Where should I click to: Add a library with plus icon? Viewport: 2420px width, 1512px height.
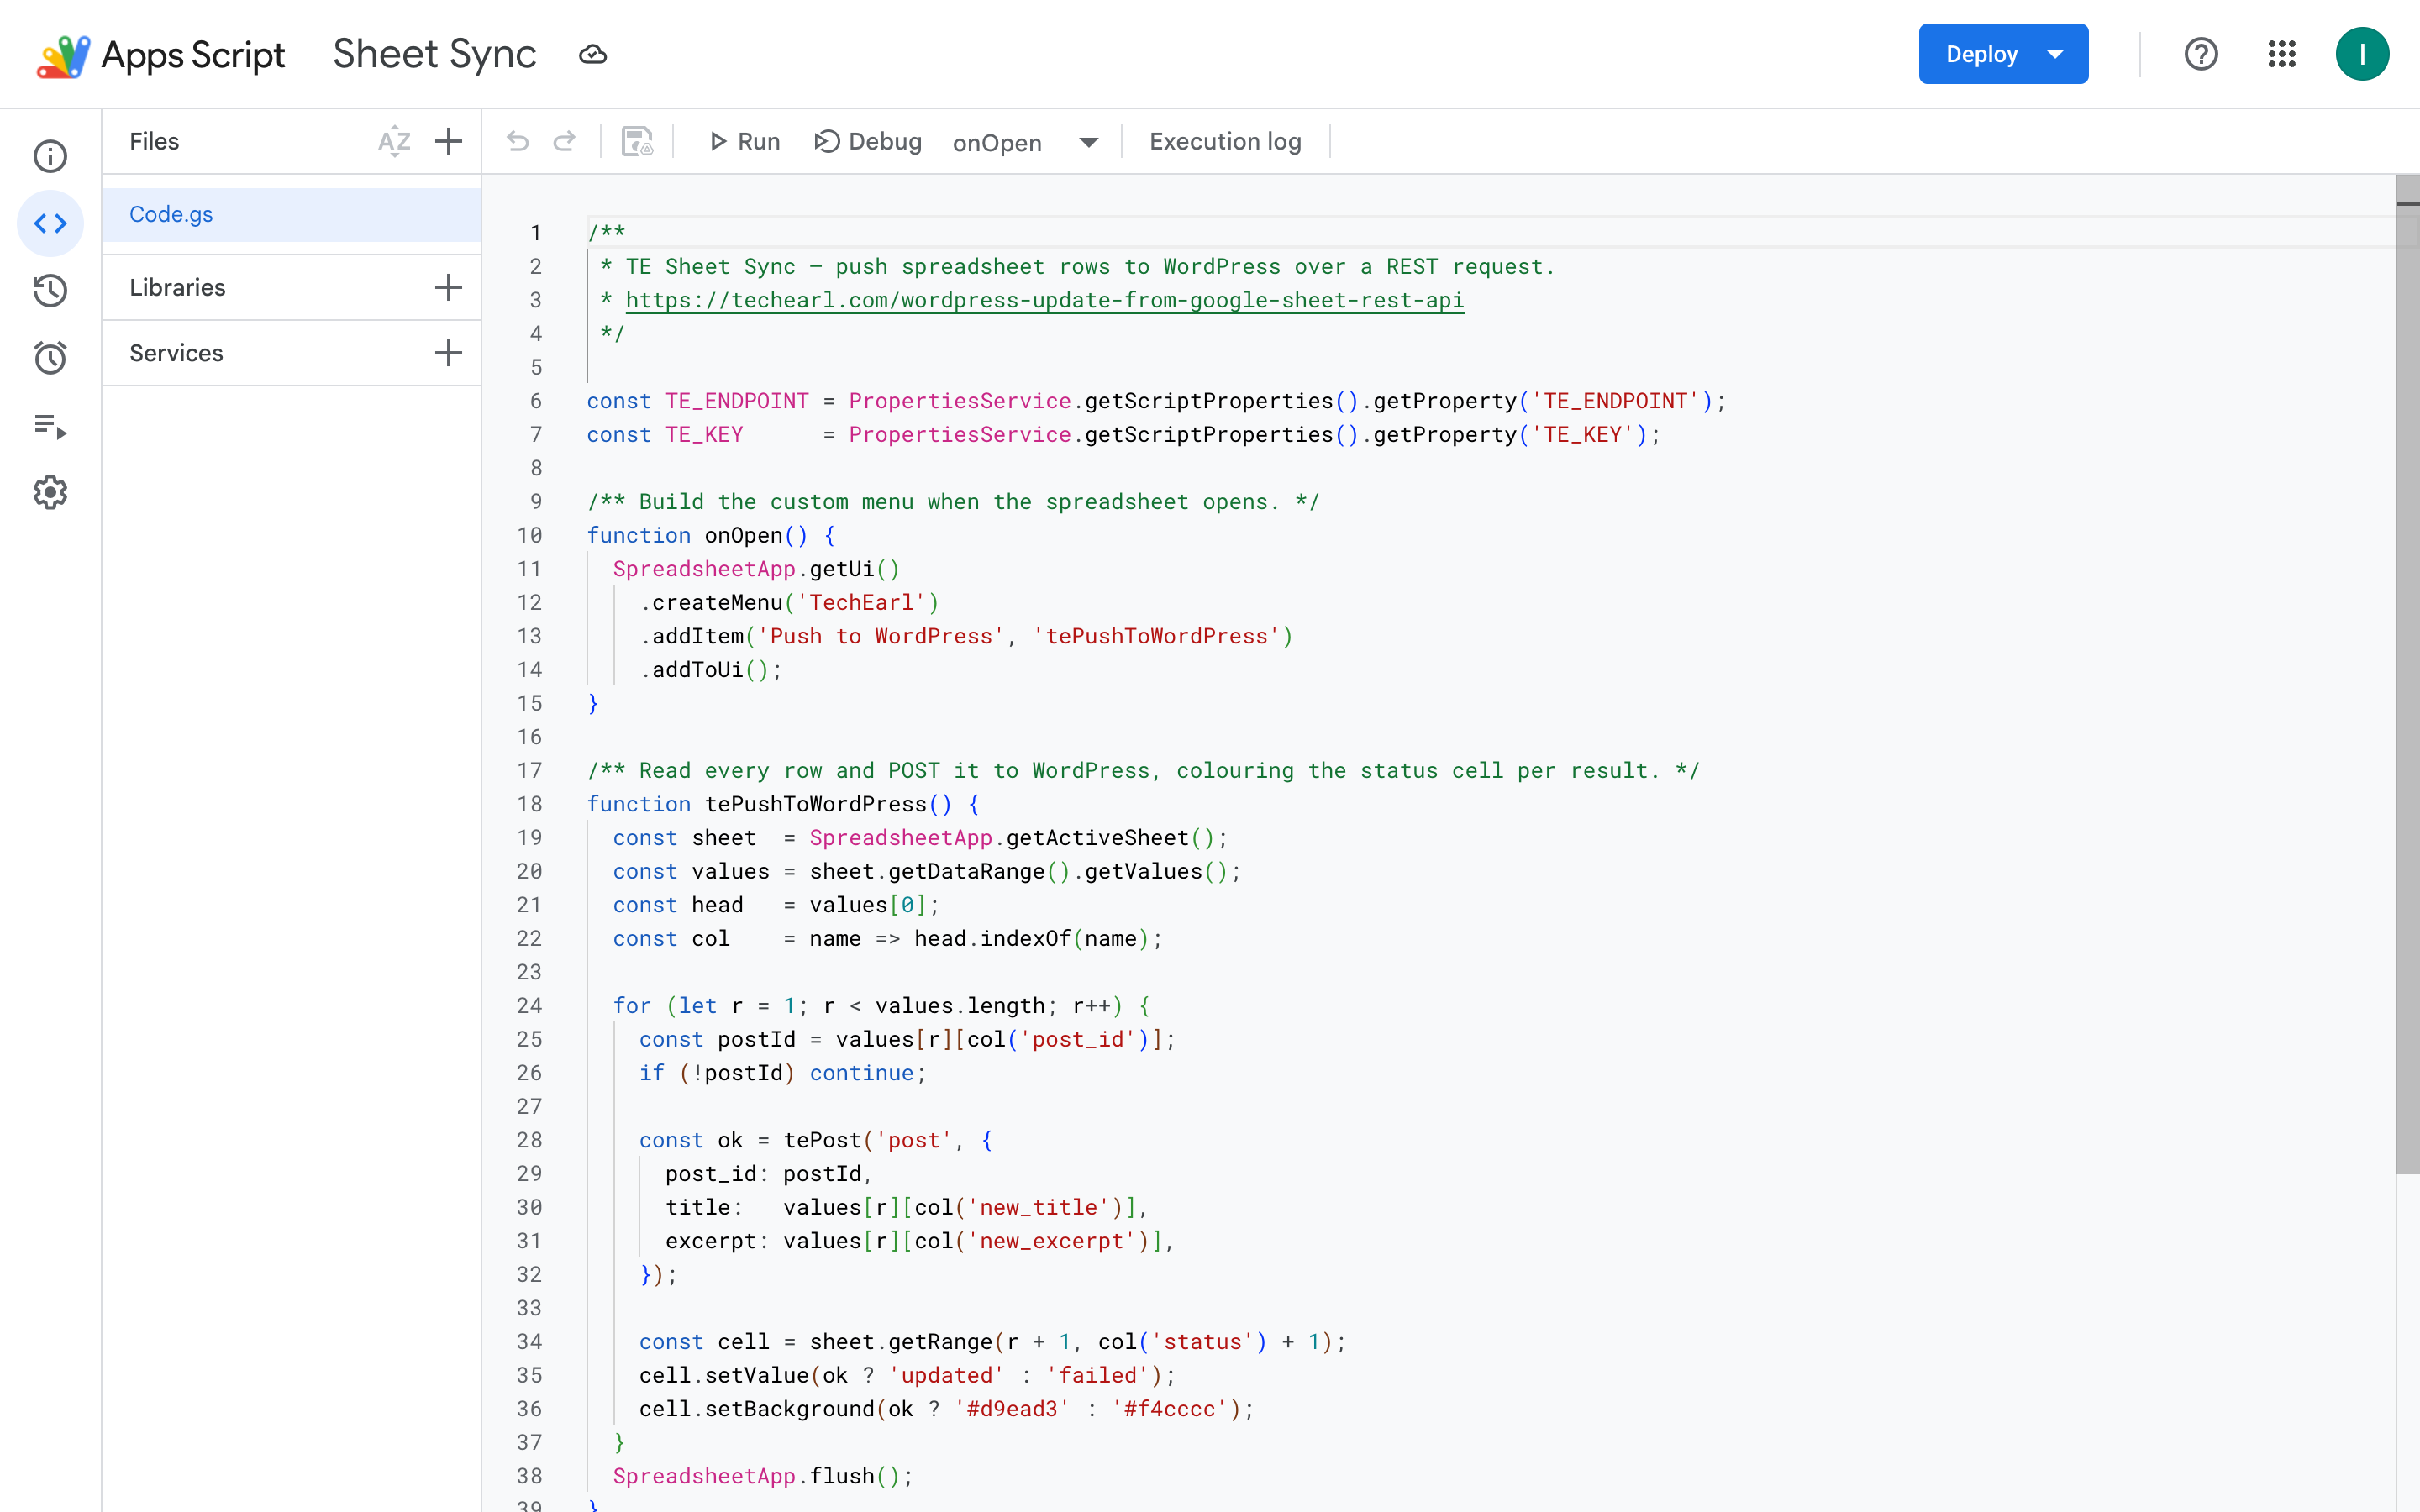click(x=449, y=288)
